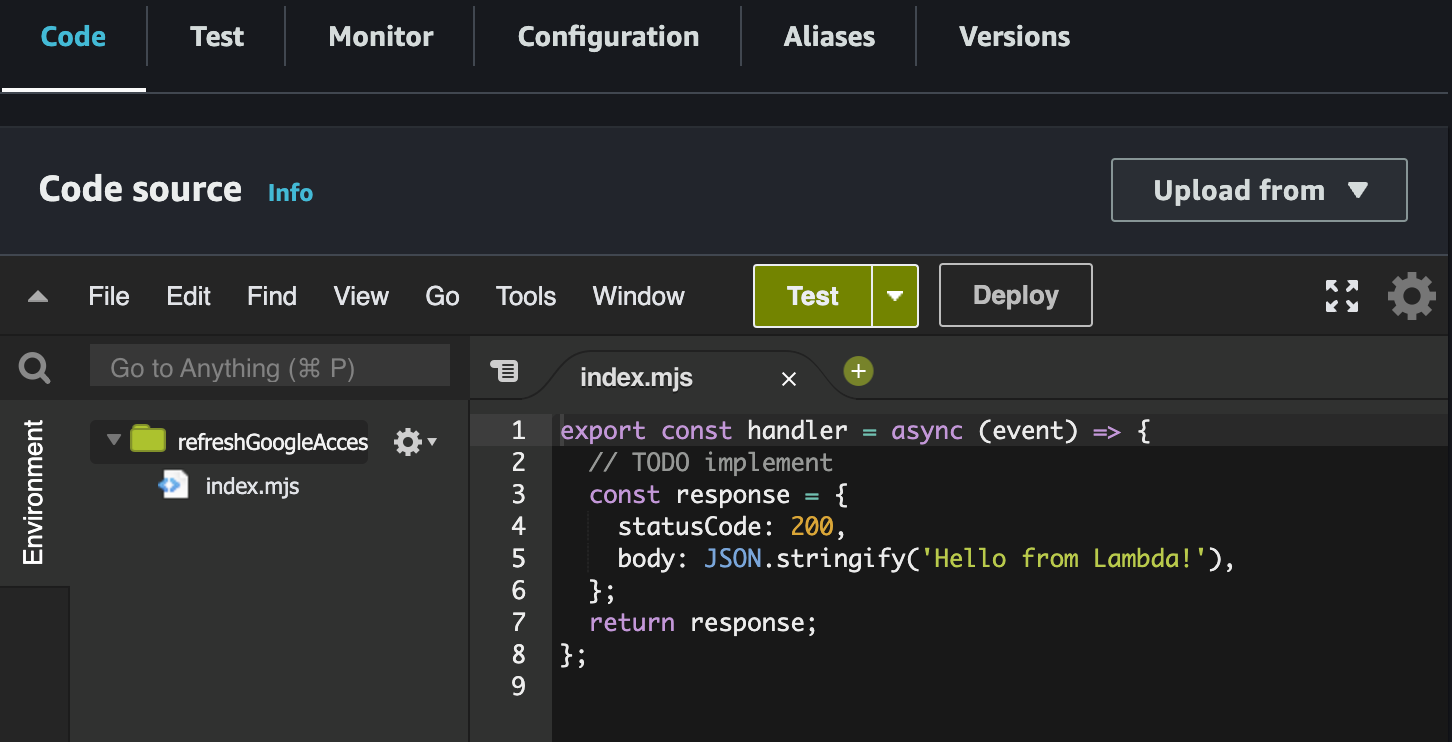Screen dimensions: 1452x742
Task: Open the Tools menu
Action: pos(526,296)
